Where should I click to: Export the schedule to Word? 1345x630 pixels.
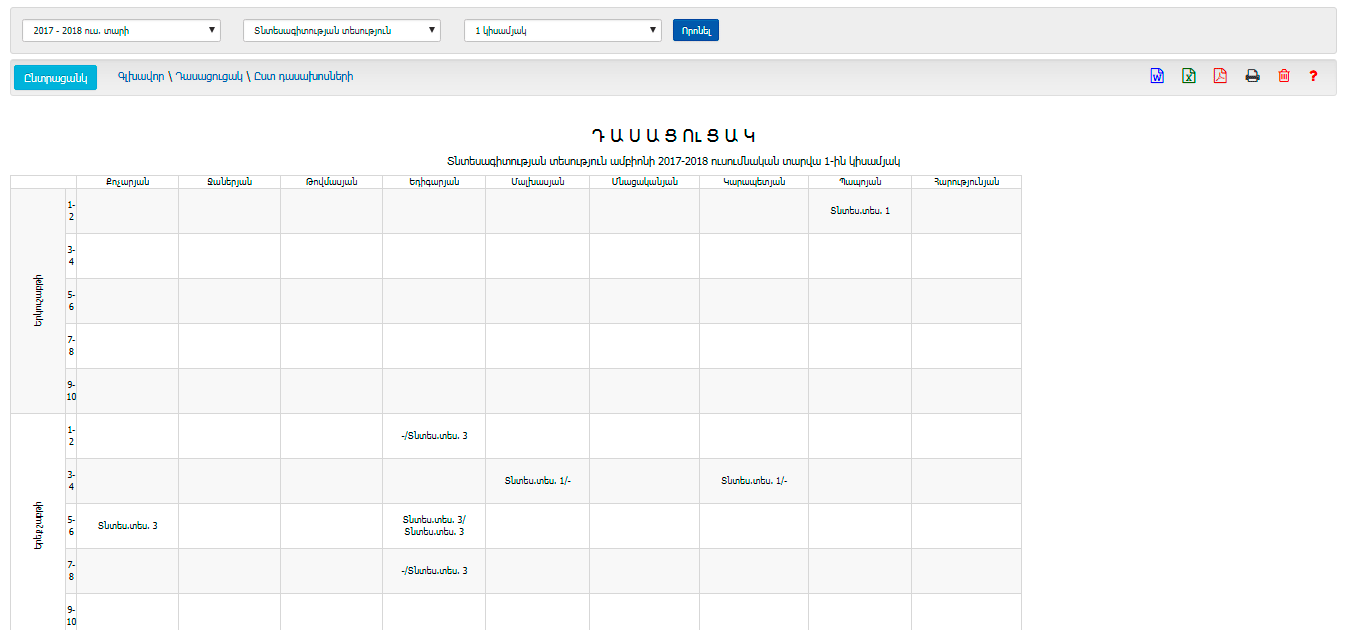[x=1157, y=76]
